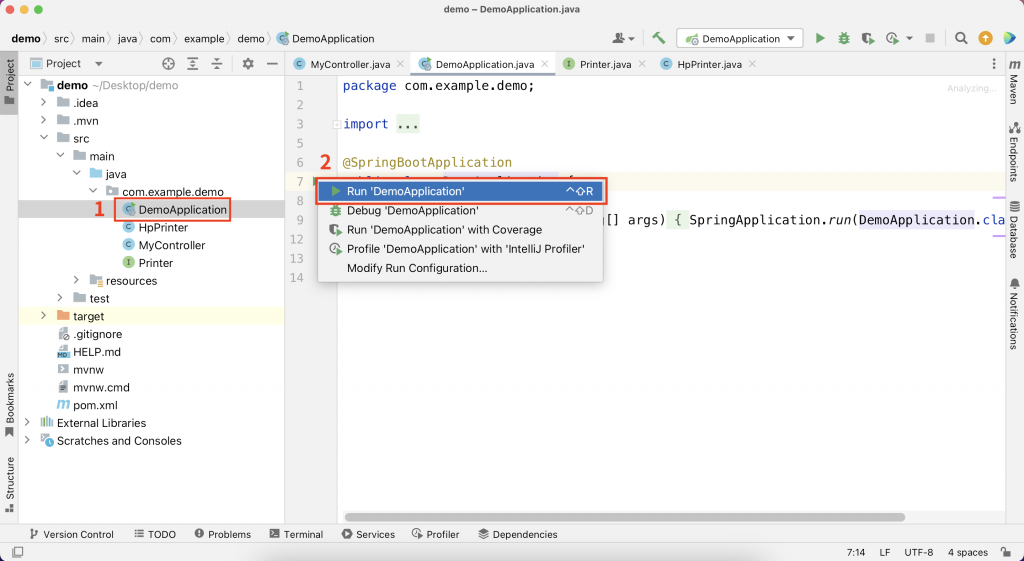
Task: Open the dropdown arrow next to the Profile icon
Action: [x=909, y=39]
